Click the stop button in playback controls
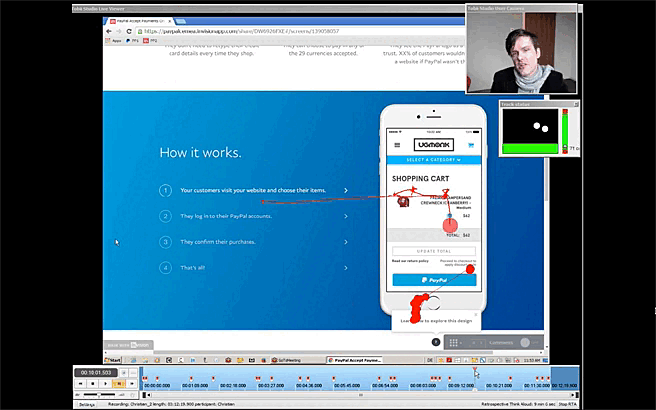This screenshot has height=410, width=656. click(93, 384)
